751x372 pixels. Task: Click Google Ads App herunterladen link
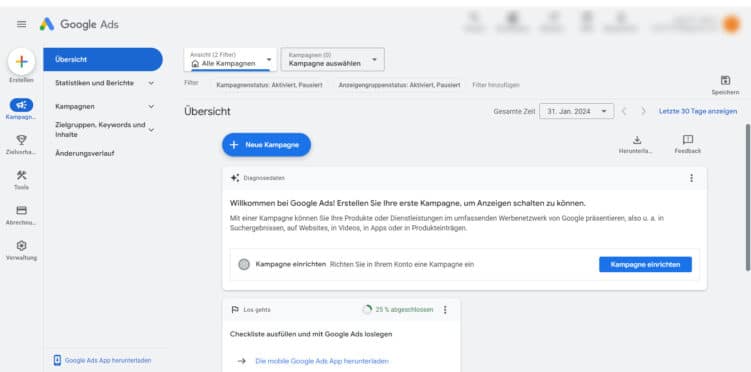(108, 361)
